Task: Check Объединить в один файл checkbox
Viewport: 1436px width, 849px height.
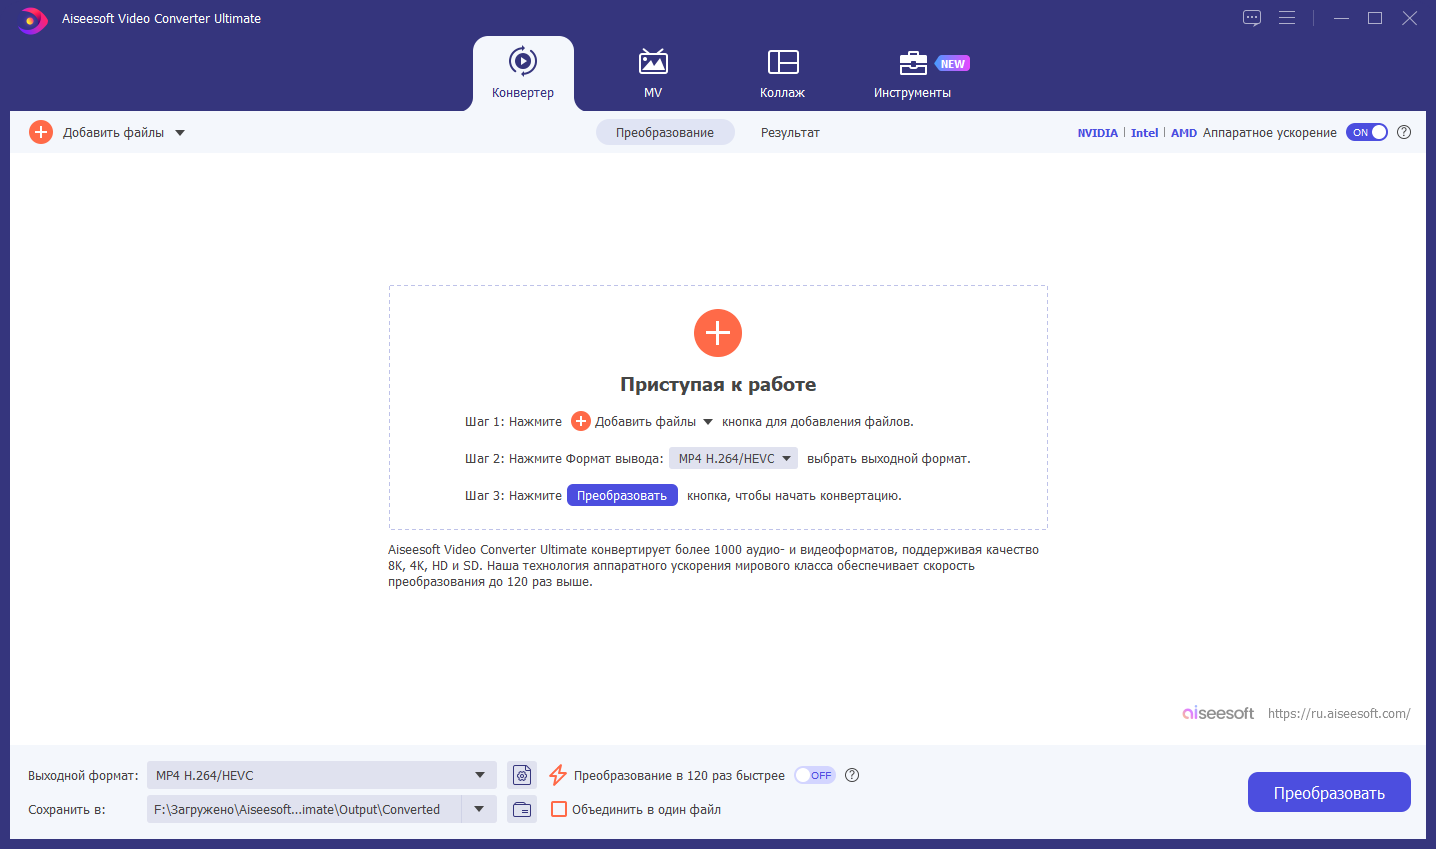Action: pyautogui.click(x=559, y=809)
